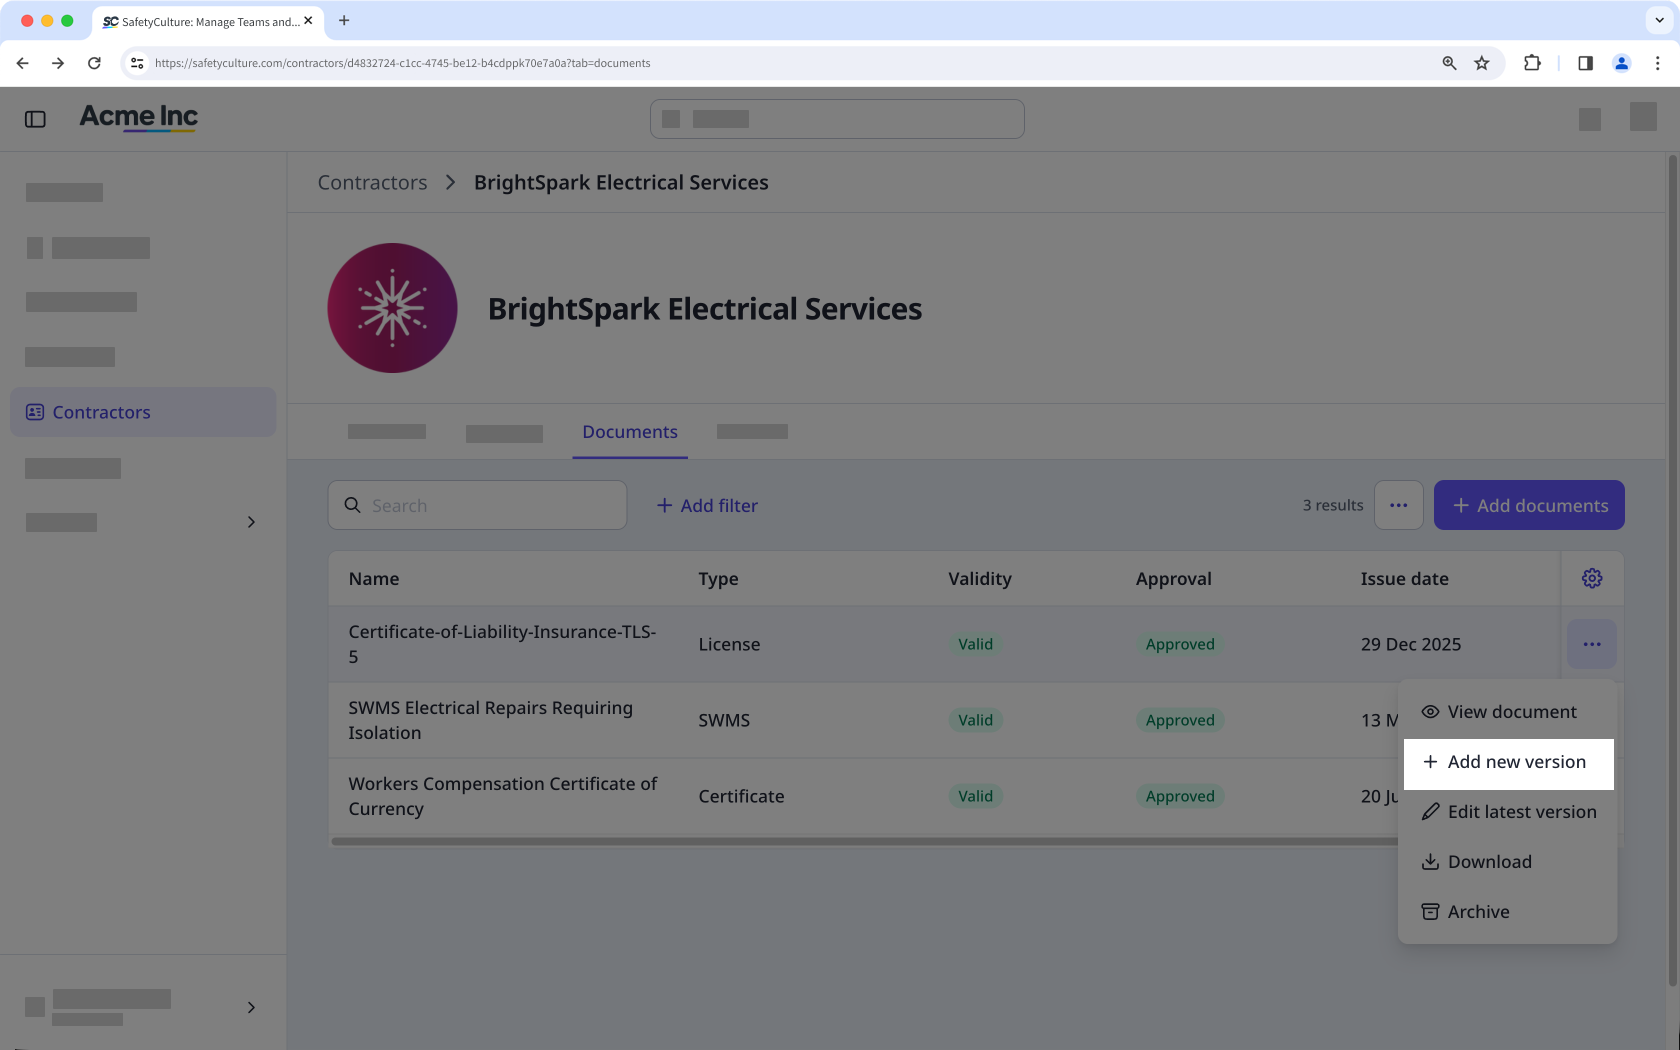Go forward in browser history

pos(58,63)
